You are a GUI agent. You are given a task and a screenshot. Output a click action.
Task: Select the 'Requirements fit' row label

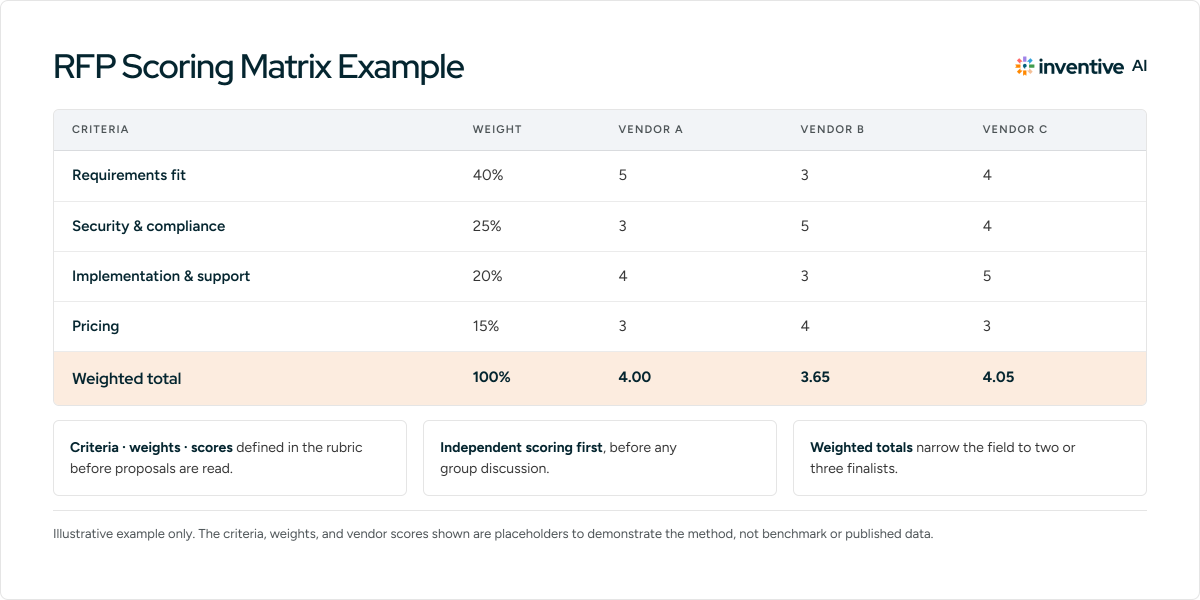pyautogui.click(x=129, y=175)
